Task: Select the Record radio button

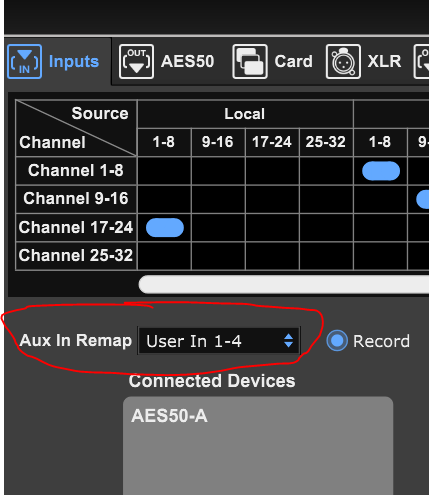Action: [337, 341]
